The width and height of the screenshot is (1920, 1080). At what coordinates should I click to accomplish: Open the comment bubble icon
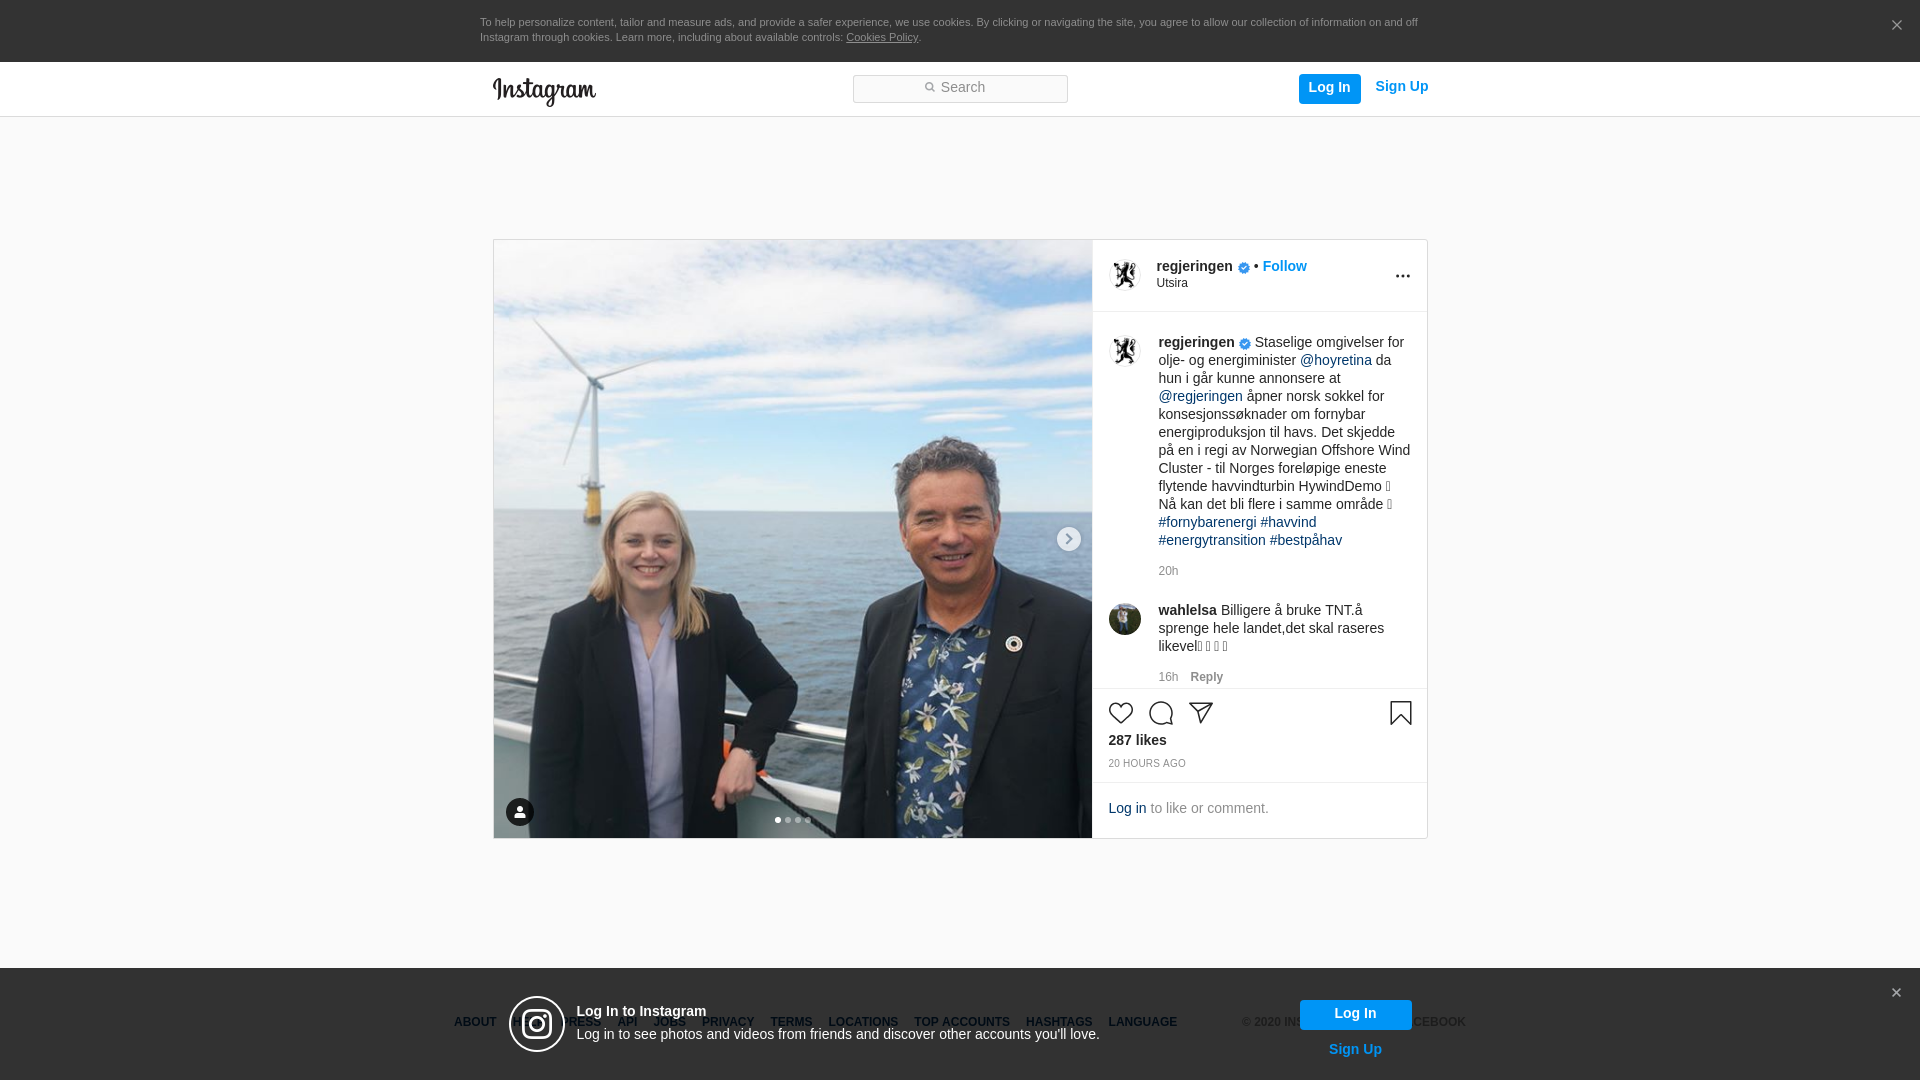click(x=1160, y=713)
